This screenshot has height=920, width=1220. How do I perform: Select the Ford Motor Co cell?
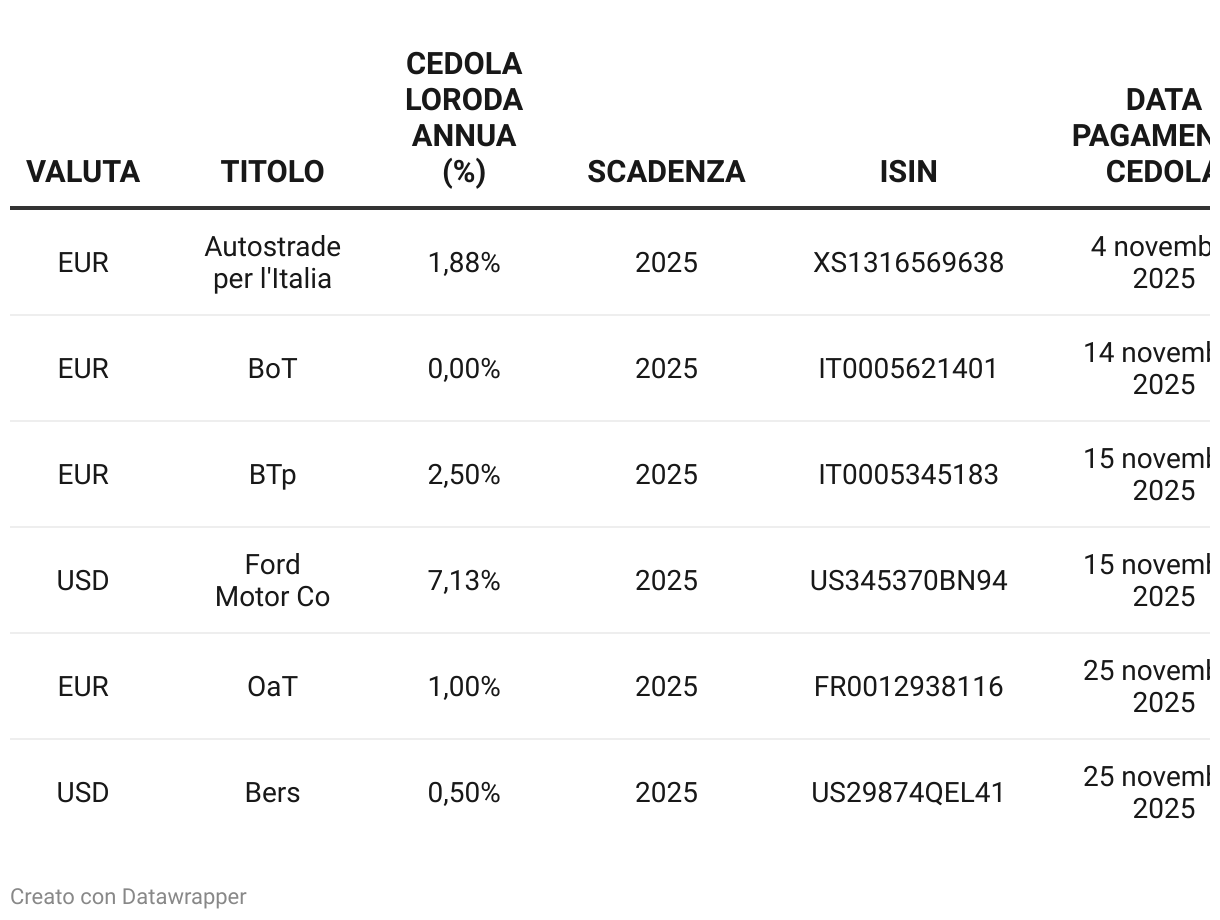tap(273, 581)
